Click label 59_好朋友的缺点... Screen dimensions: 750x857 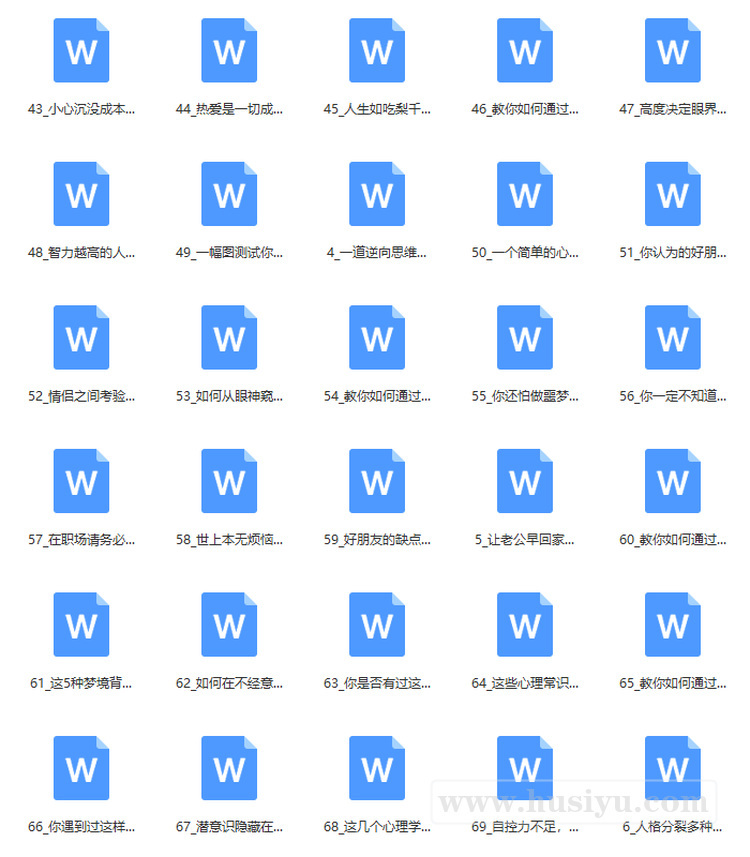coord(377,540)
